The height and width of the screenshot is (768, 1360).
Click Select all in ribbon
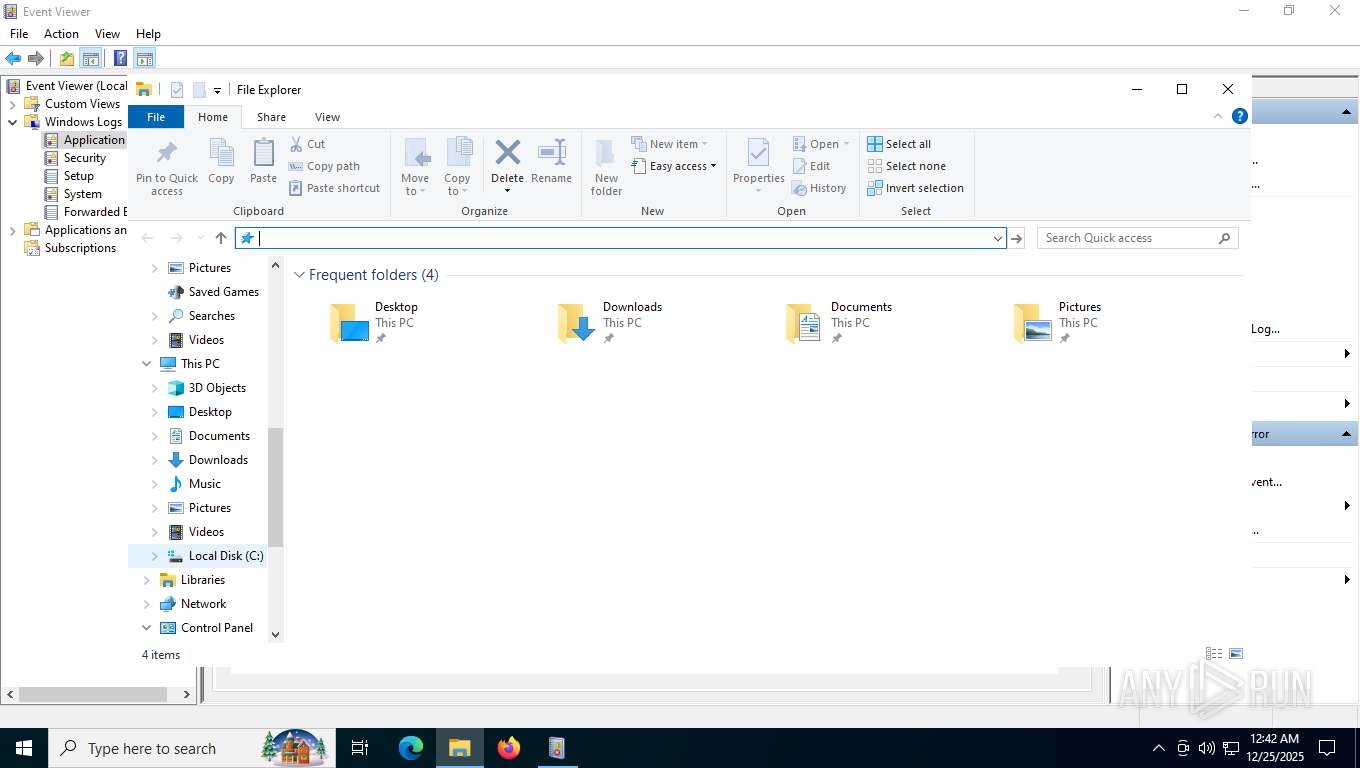click(x=899, y=144)
